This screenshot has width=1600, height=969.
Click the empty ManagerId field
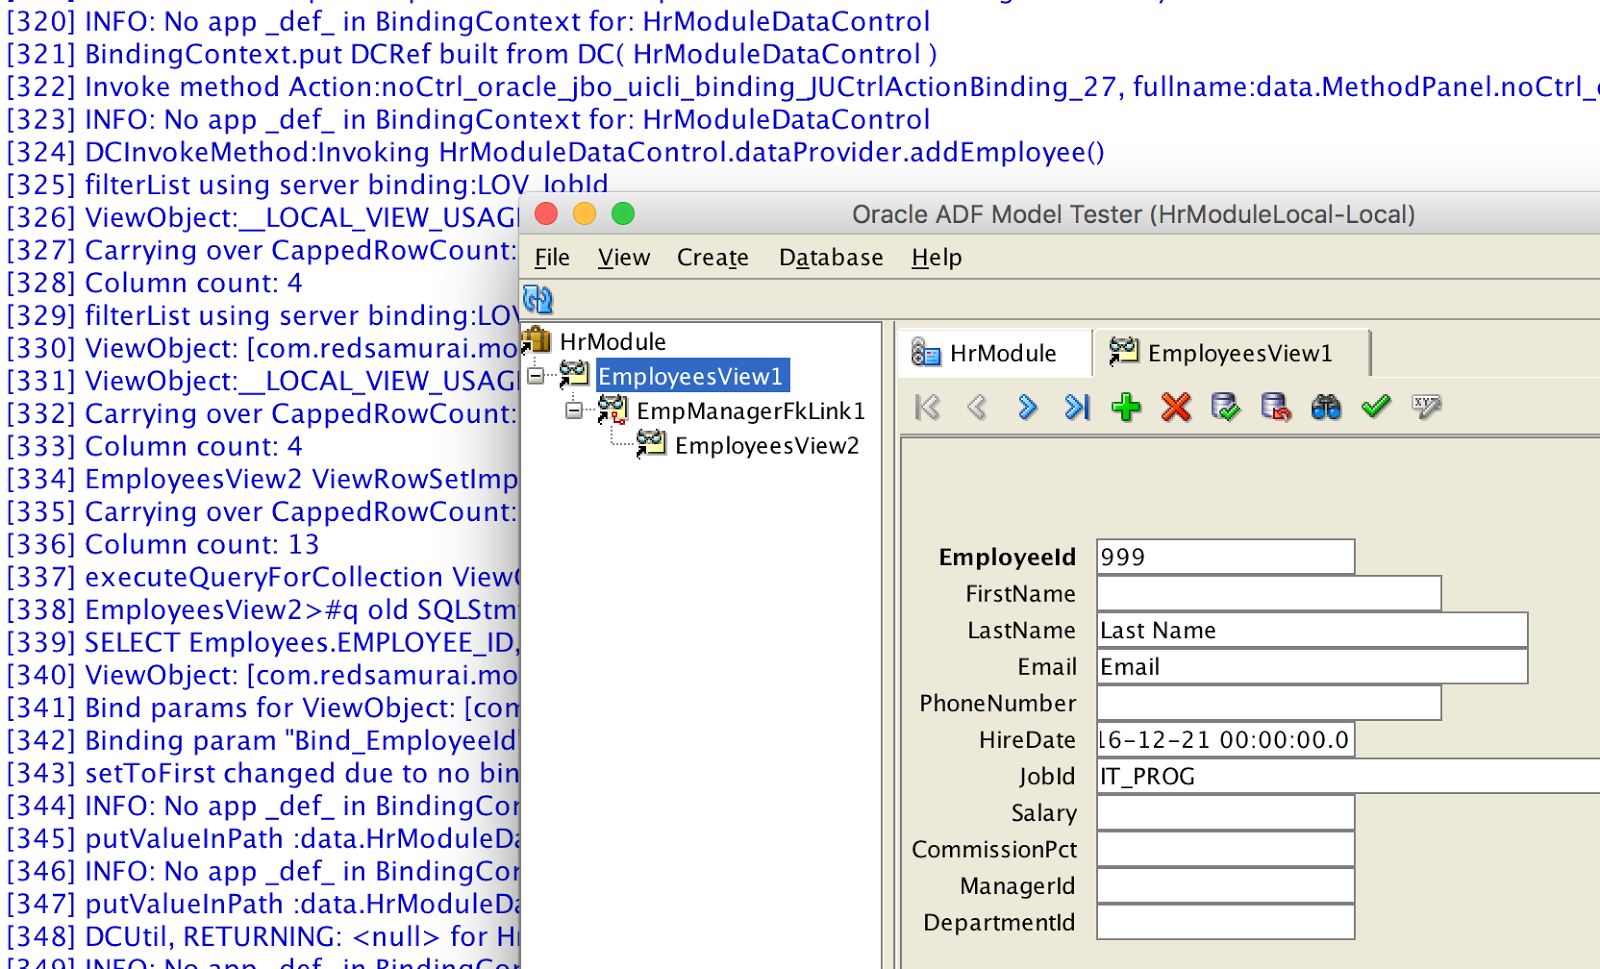(x=1226, y=885)
